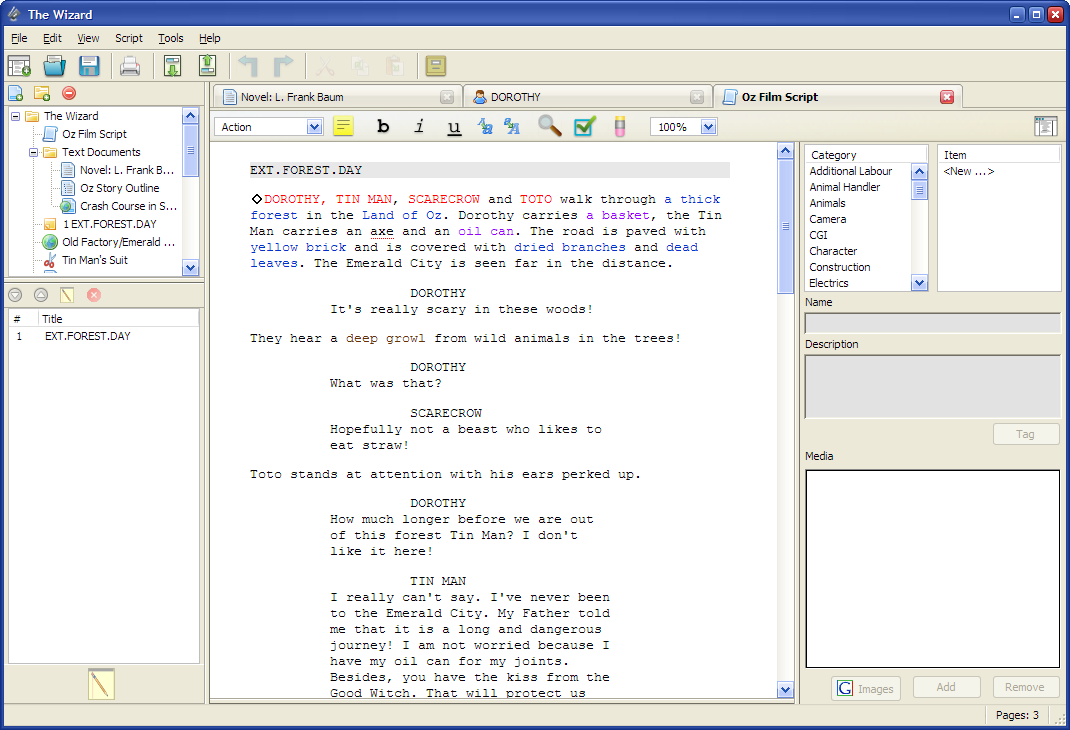
Task: Click the Import icon with green down arrow
Action: [x=172, y=66]
